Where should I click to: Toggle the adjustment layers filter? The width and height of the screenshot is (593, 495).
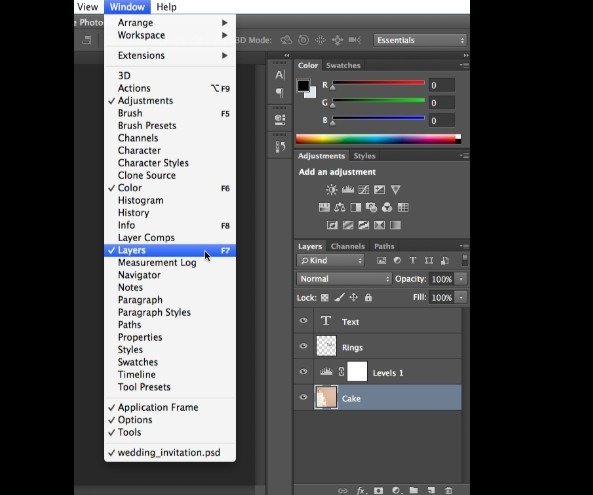tap(397, 260)
